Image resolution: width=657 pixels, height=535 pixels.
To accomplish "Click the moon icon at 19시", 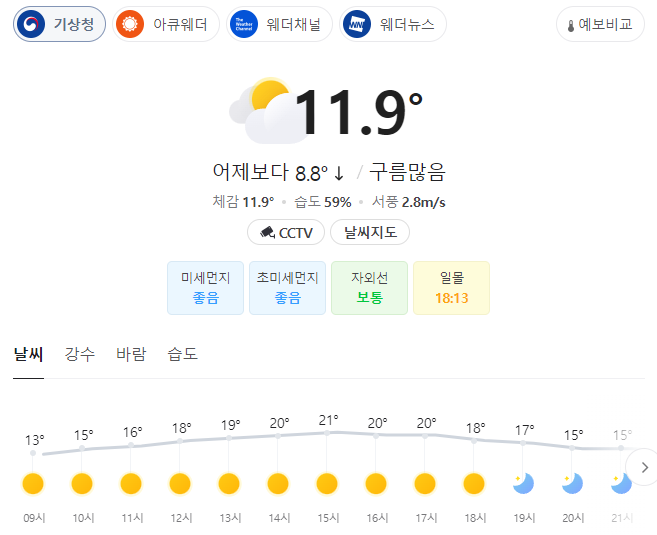I will [x=523, y=483].
